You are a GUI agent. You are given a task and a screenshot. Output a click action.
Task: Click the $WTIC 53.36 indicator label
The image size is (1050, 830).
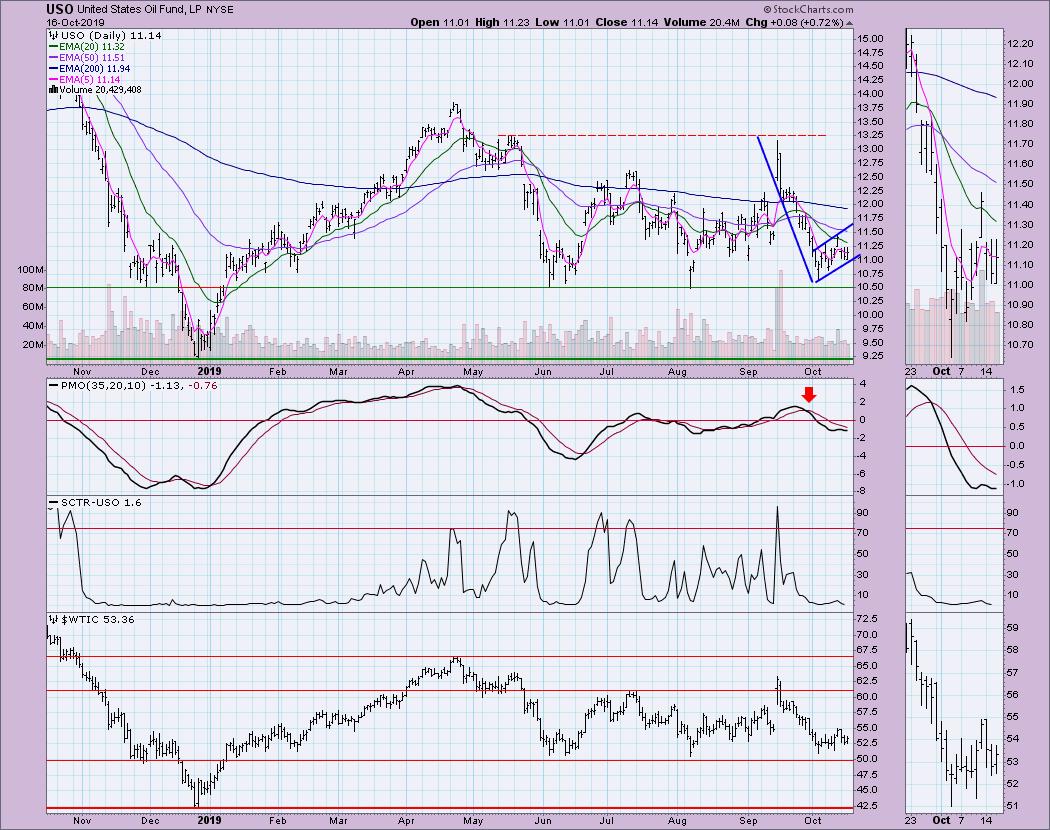(96, 620)
